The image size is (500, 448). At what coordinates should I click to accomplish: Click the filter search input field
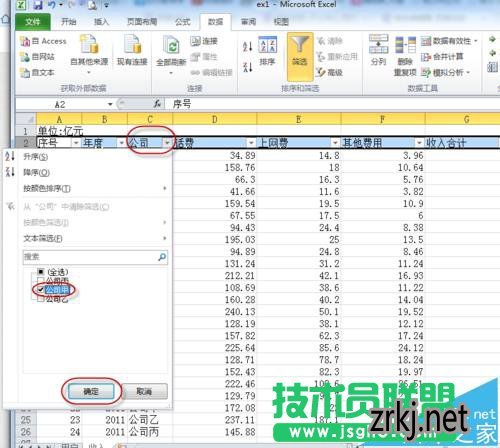(95, 257)
